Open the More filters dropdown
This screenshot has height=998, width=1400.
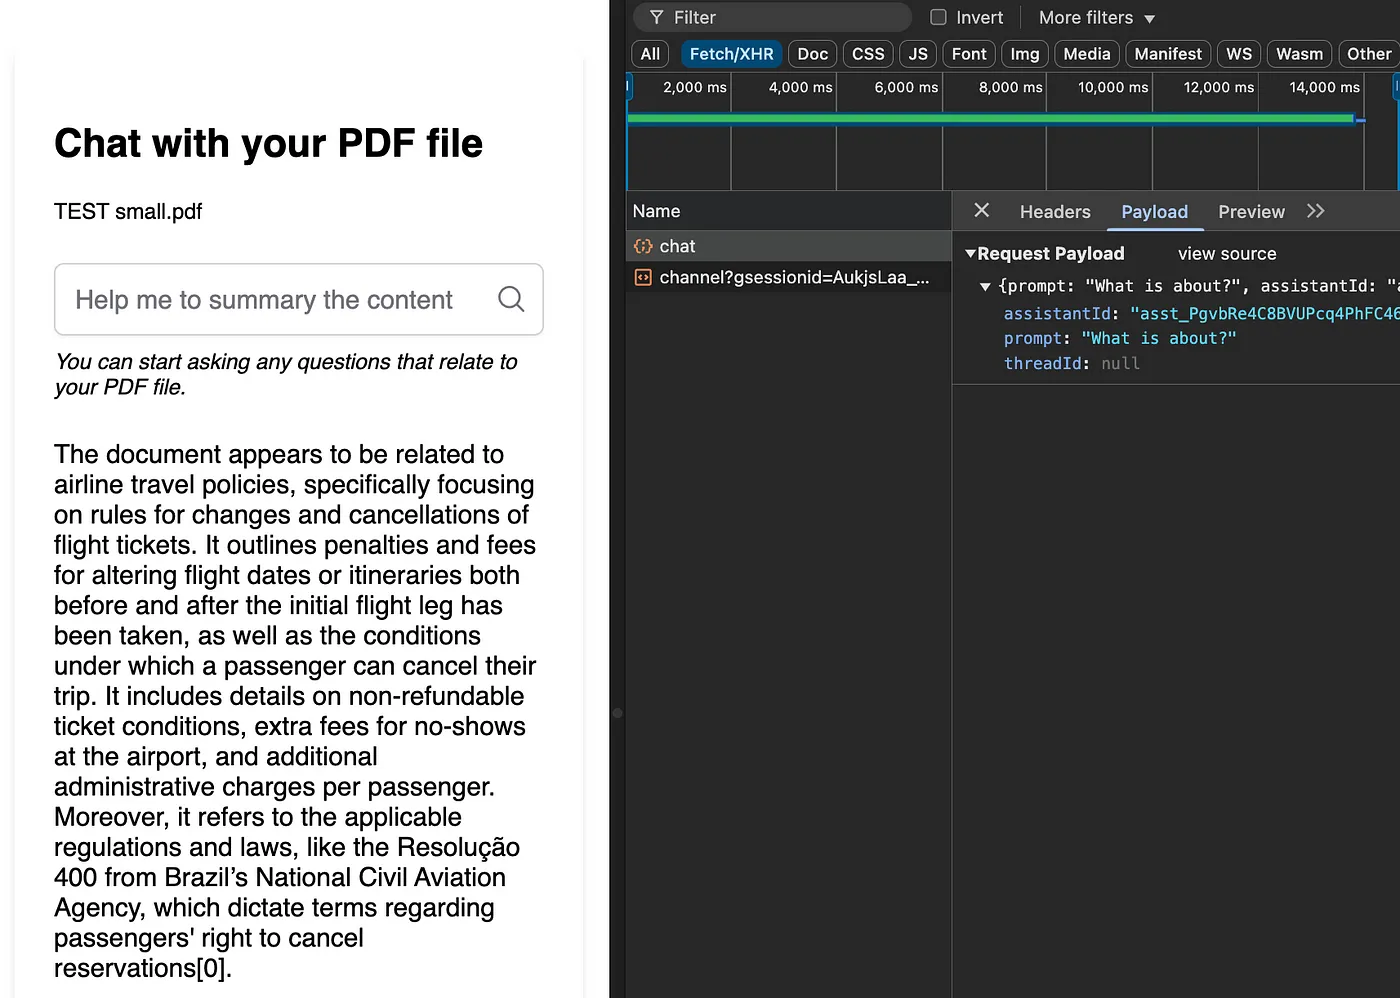pos(1096,18)
